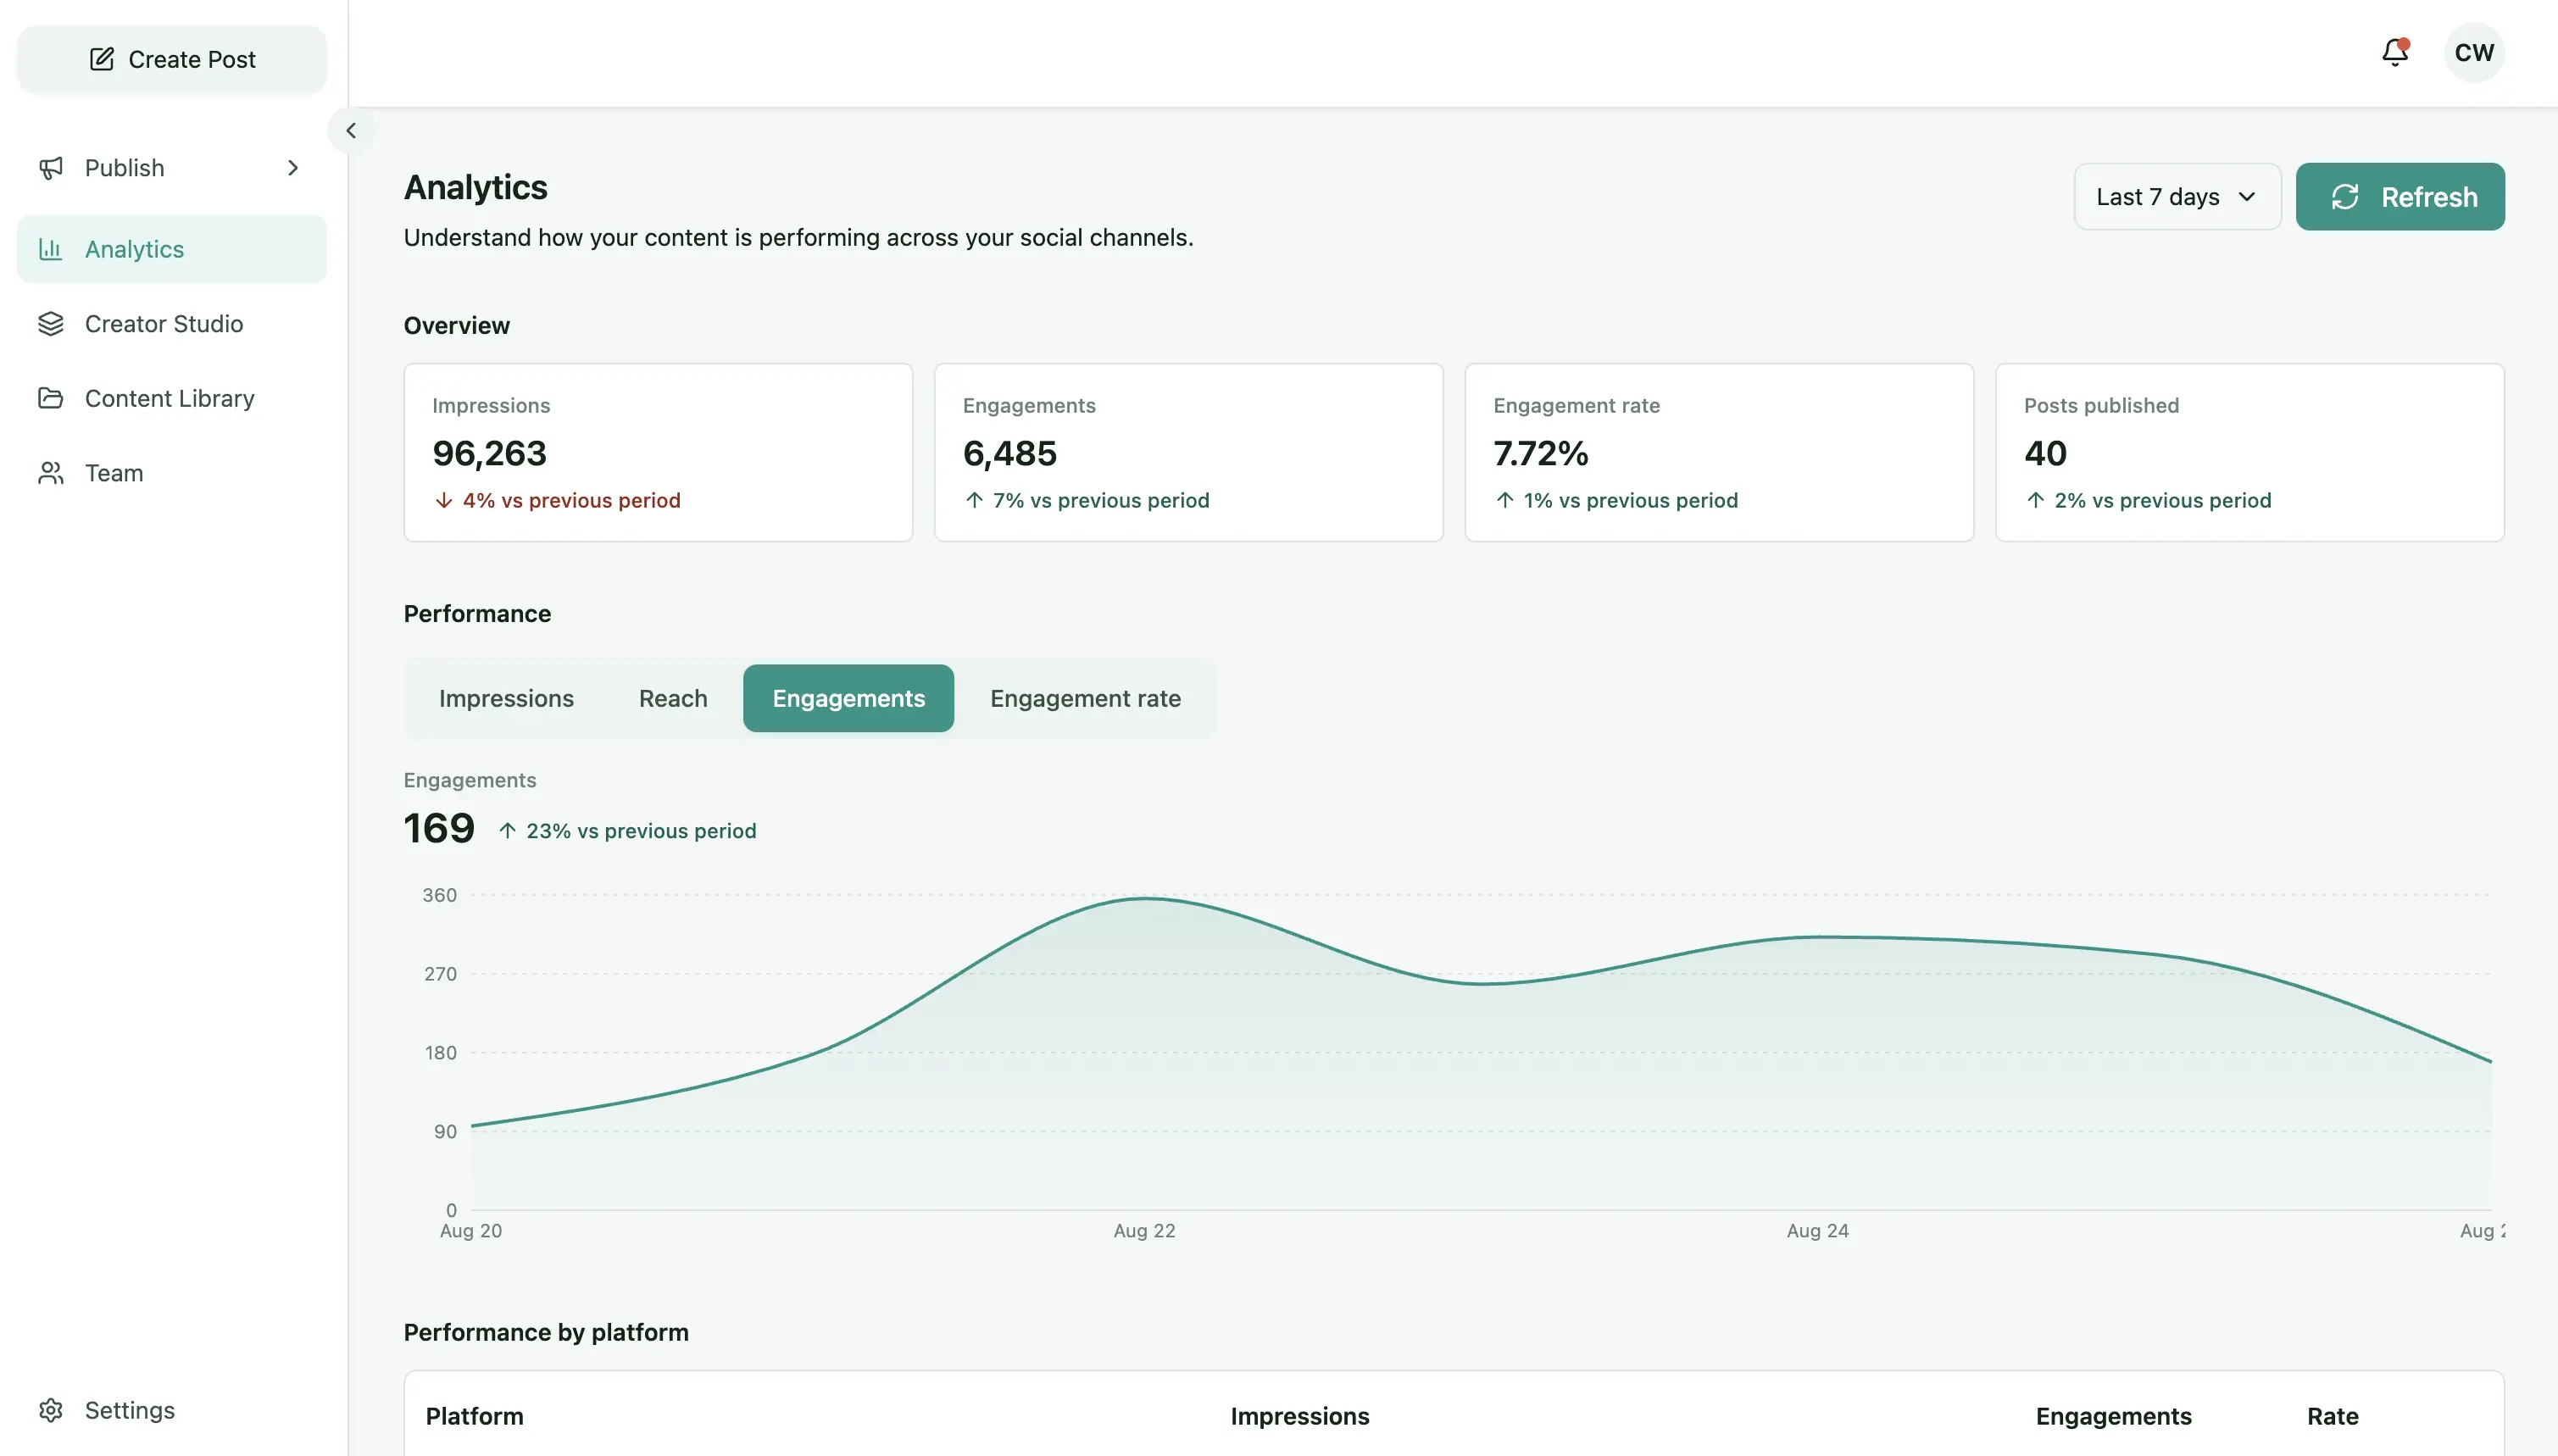Click the Refresh button
The height and width of the screenshot is (1456, 2558).
pos(2400,197)
